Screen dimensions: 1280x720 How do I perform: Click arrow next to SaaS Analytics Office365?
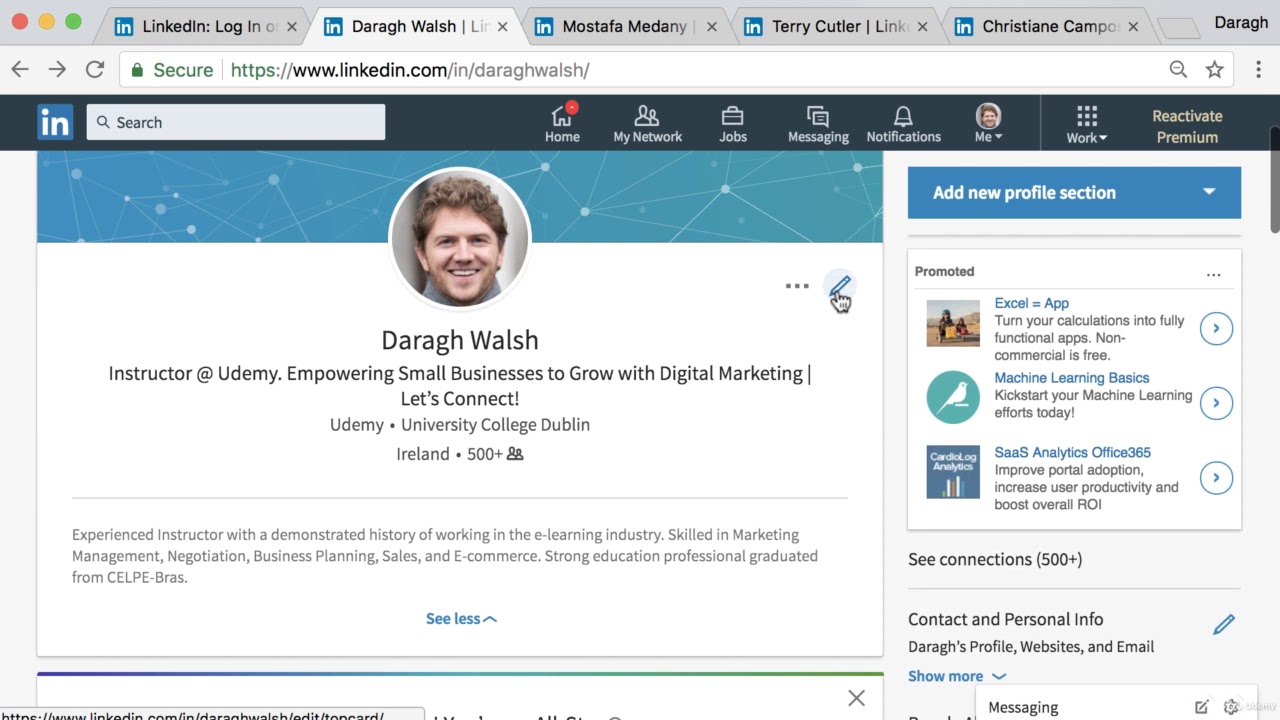(1216, 478)
